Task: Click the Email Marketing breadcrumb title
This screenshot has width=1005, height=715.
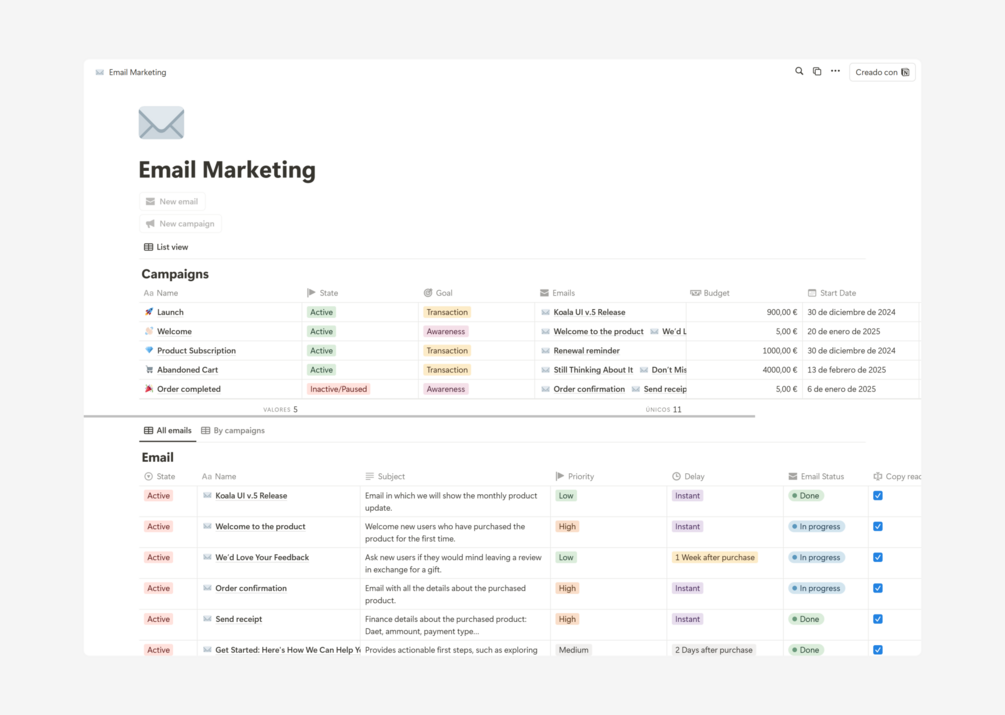Action: click(137, 72)
